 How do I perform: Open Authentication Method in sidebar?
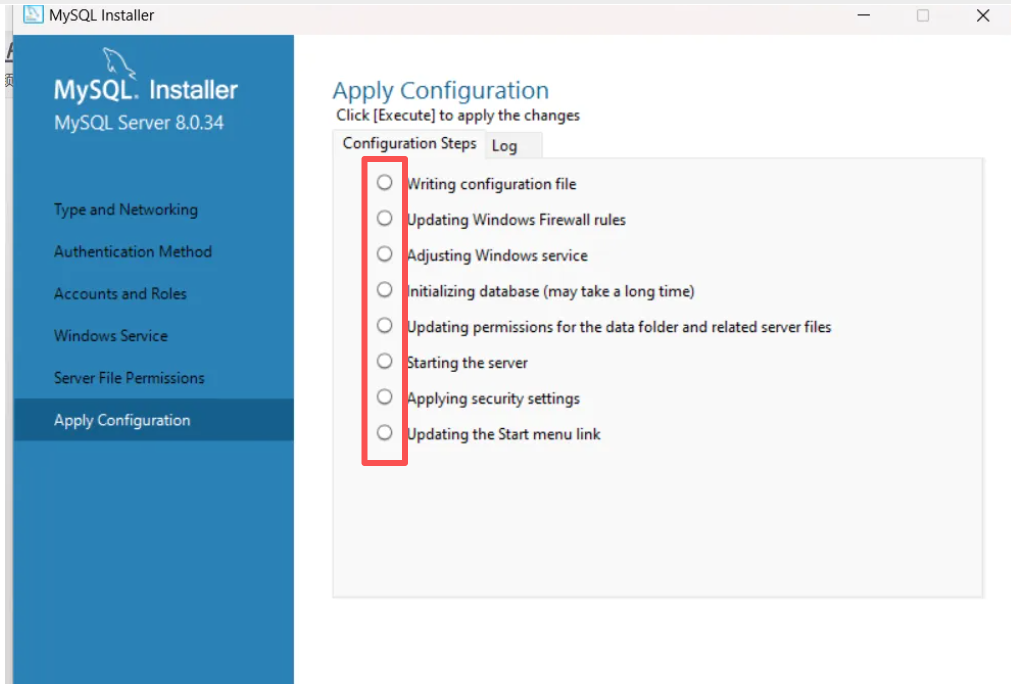pyautogui.click(x=133, y=251)
